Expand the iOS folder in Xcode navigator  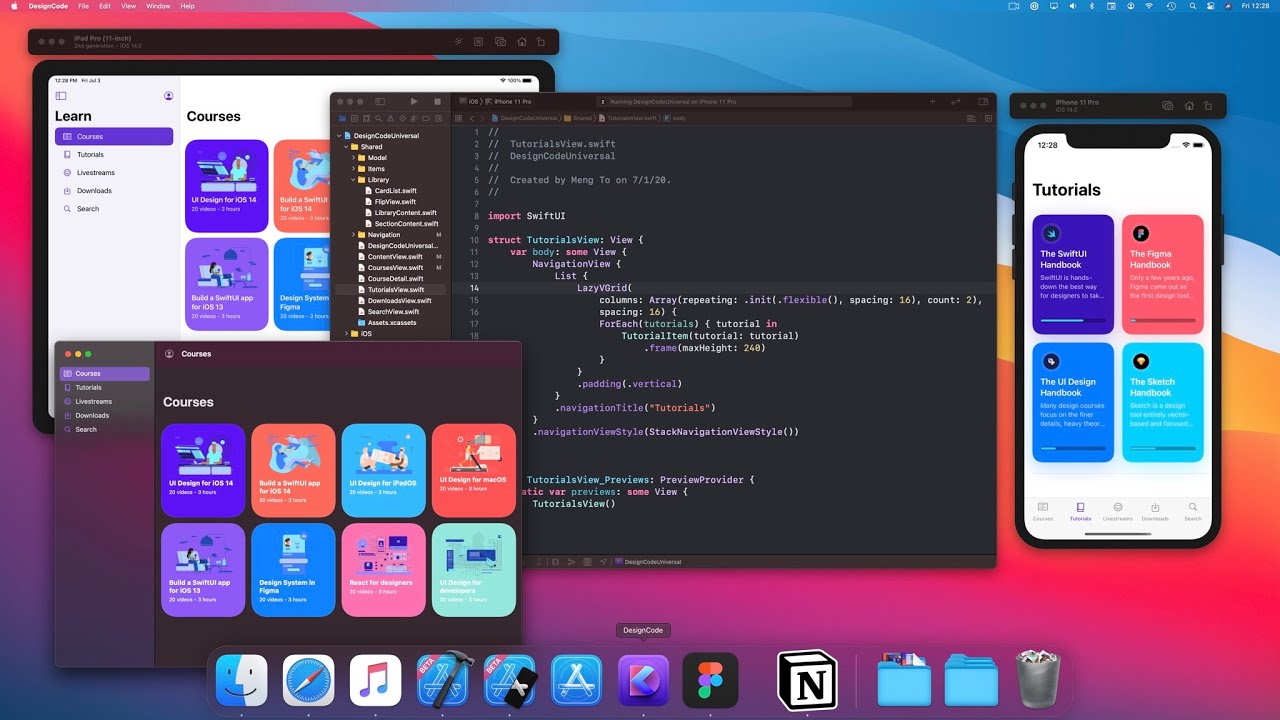(347, 334)
